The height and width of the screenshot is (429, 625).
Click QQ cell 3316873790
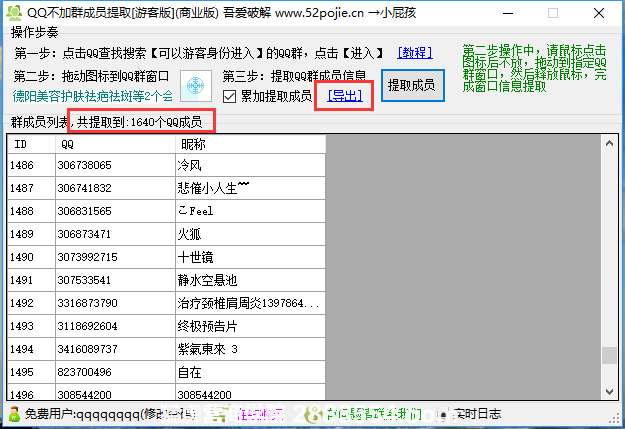[115, 303]
